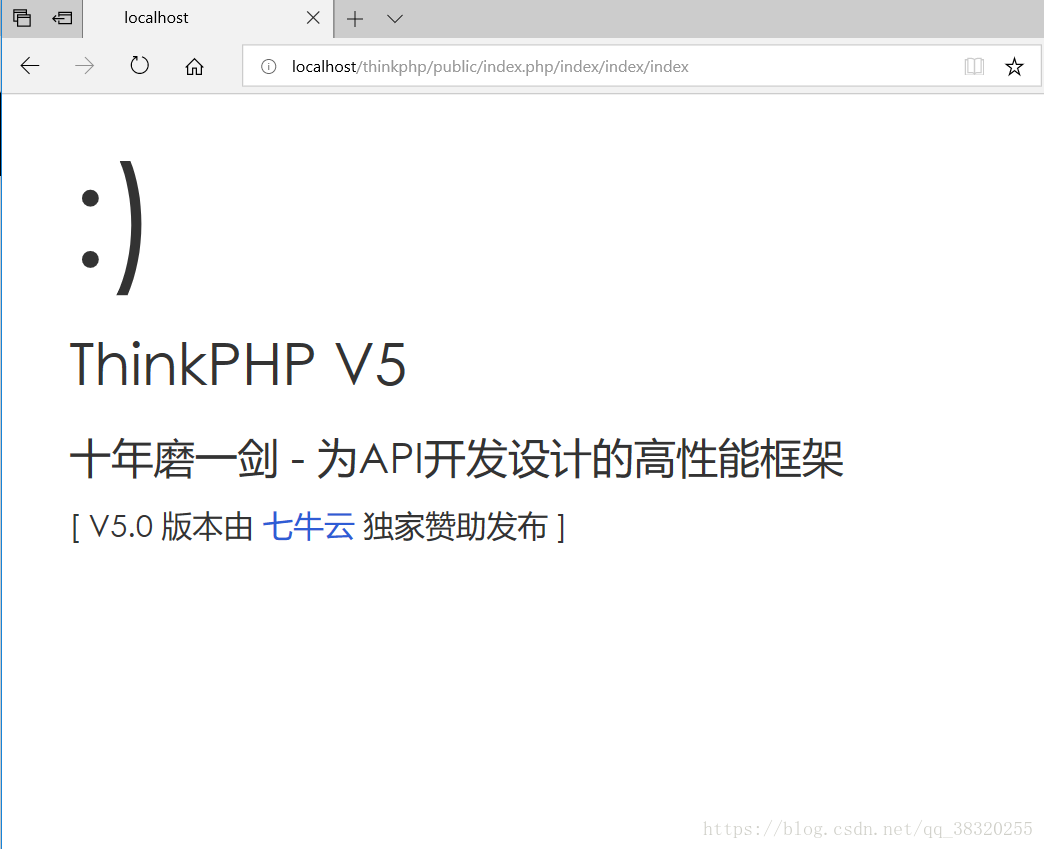Expand the tab preview chevron
1044x849 pixels.
click(395, 19)
